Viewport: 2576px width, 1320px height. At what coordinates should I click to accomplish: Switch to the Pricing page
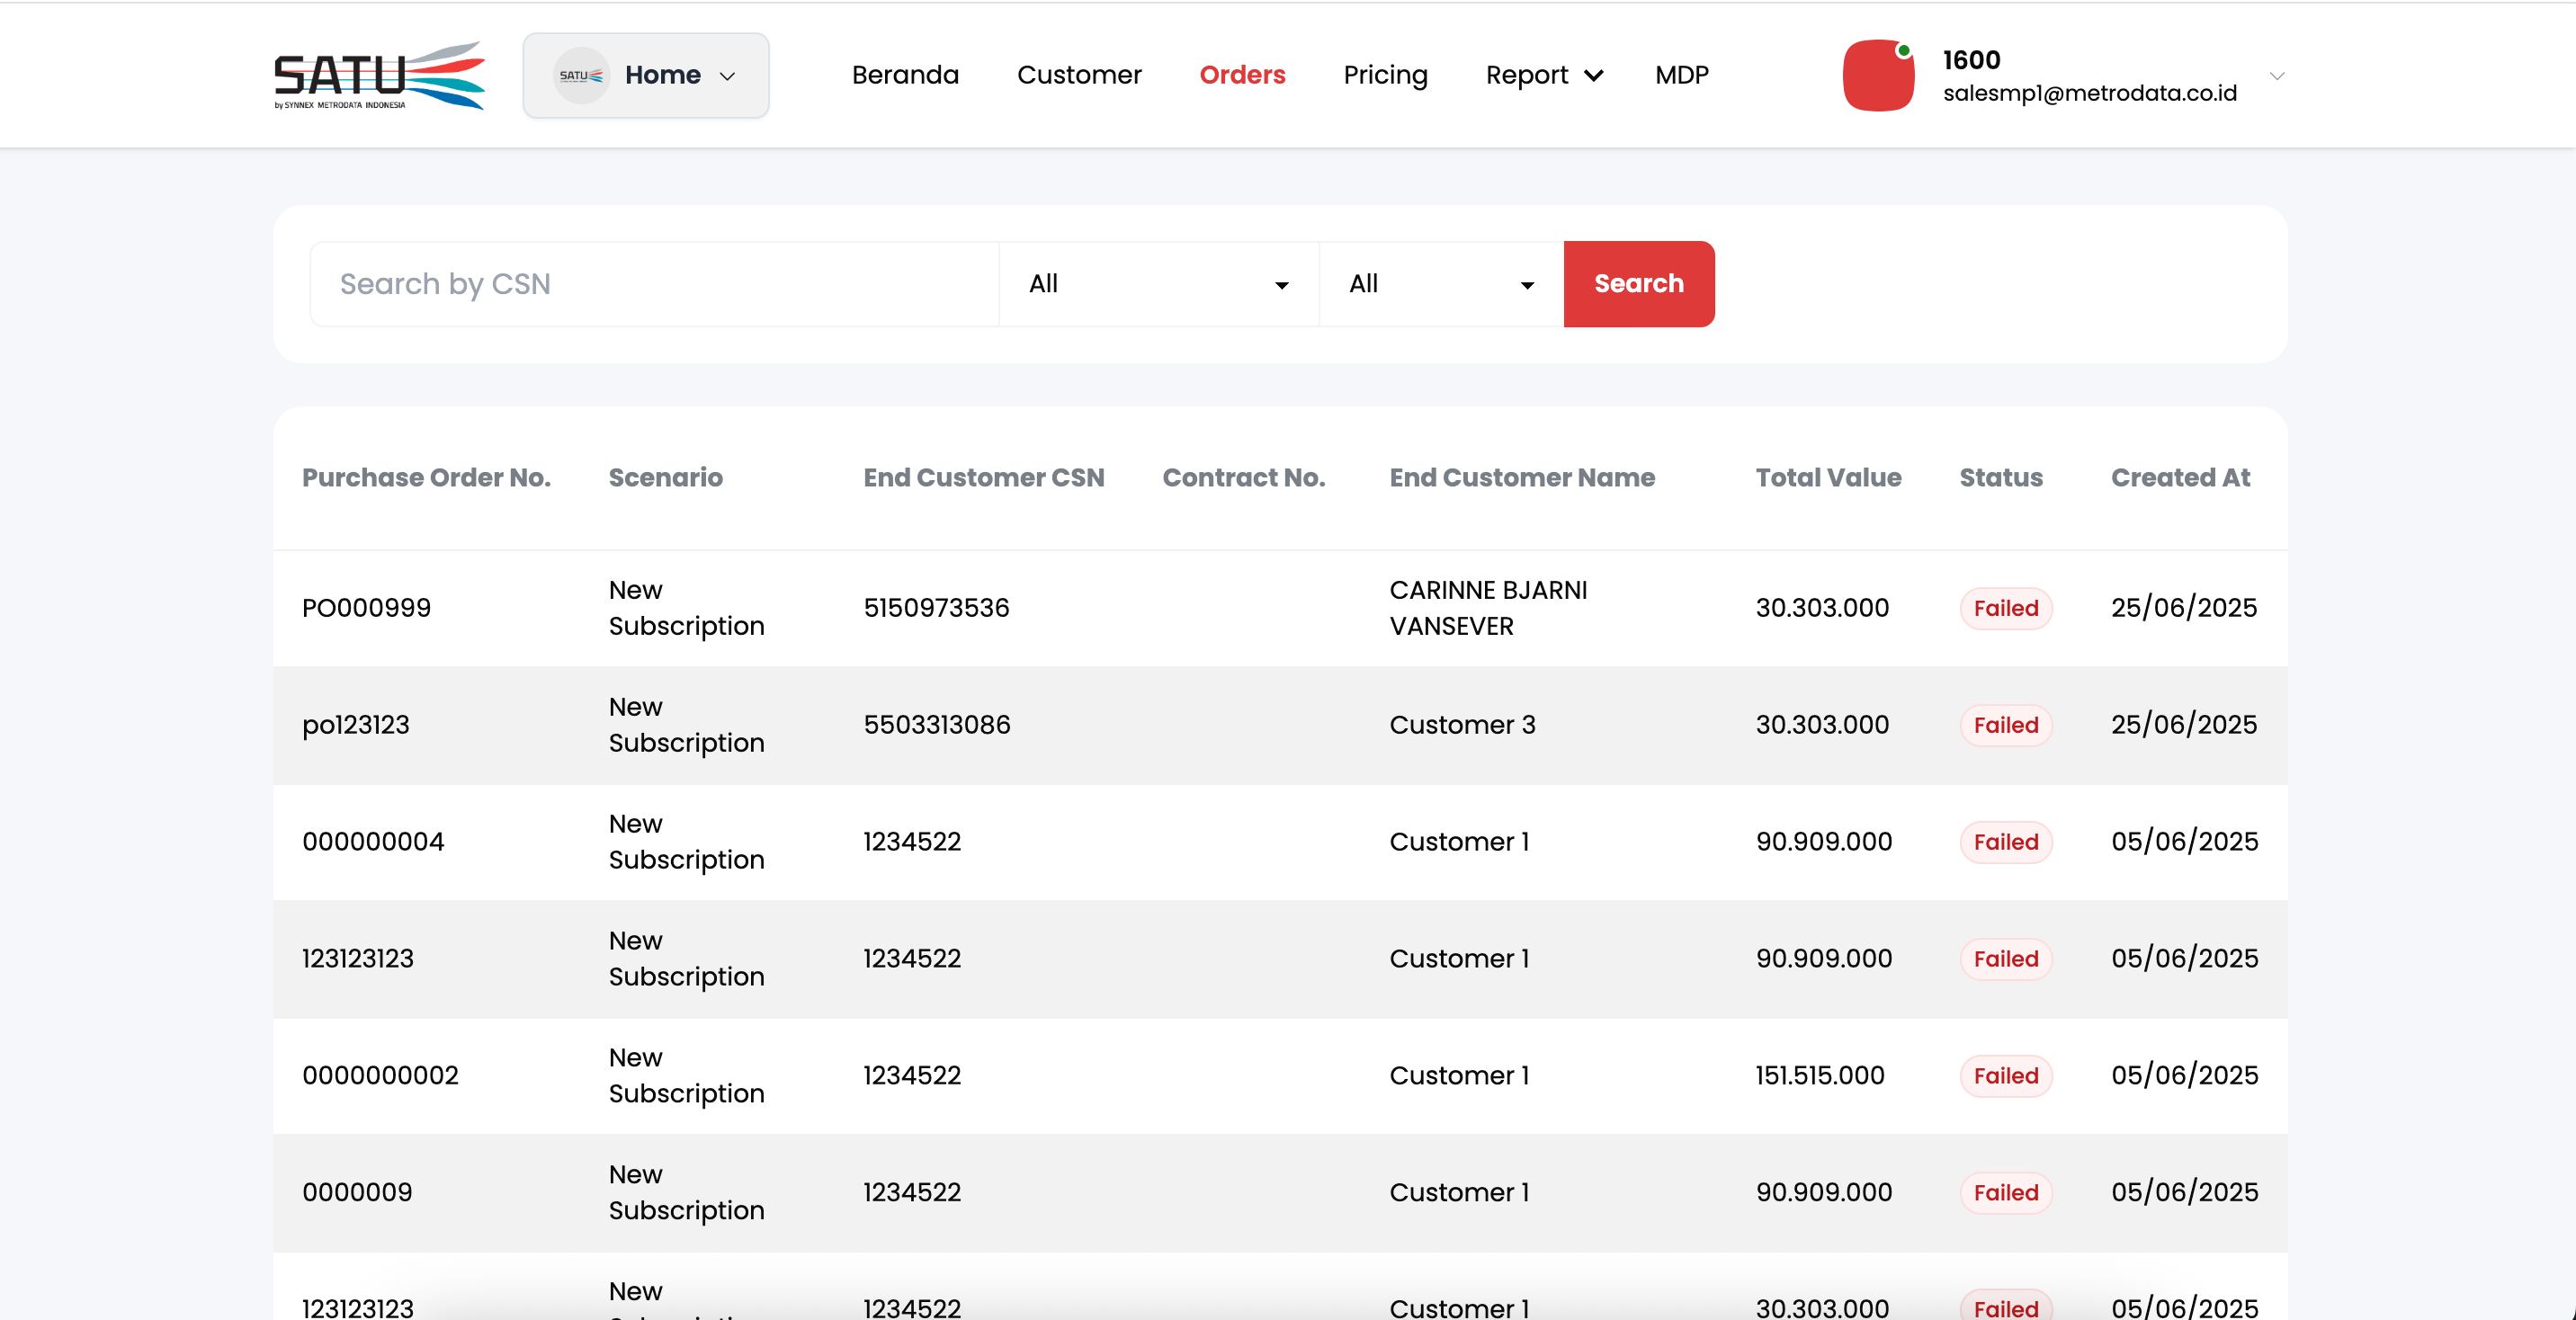click(x=1384, y=75)
